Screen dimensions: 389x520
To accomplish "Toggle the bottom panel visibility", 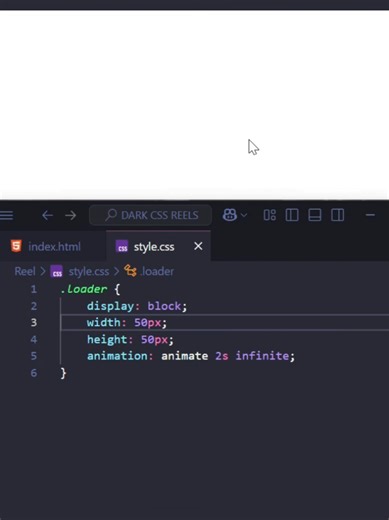I will (x=315, y=215).
